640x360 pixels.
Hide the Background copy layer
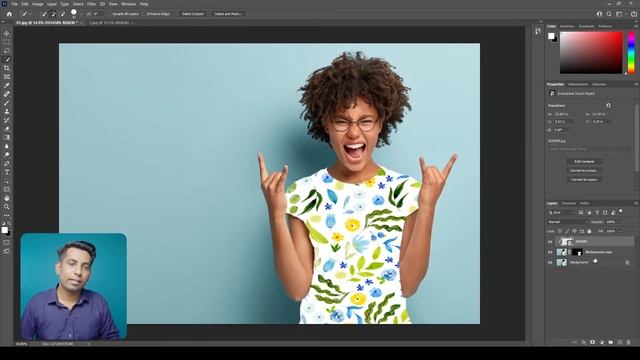(550, 252)
